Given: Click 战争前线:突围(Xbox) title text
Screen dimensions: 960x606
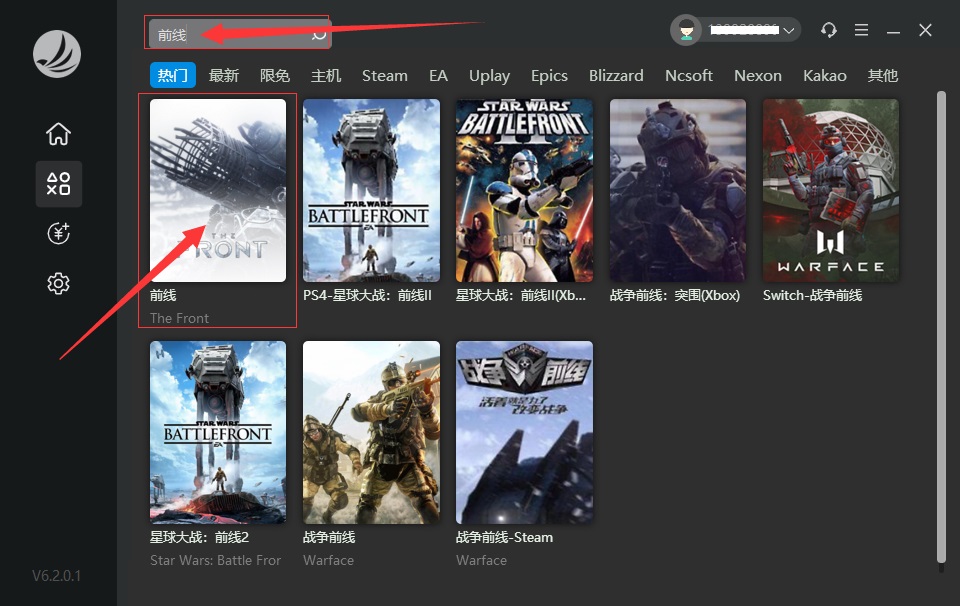Looking at the screenshot, I should point(675,295).
